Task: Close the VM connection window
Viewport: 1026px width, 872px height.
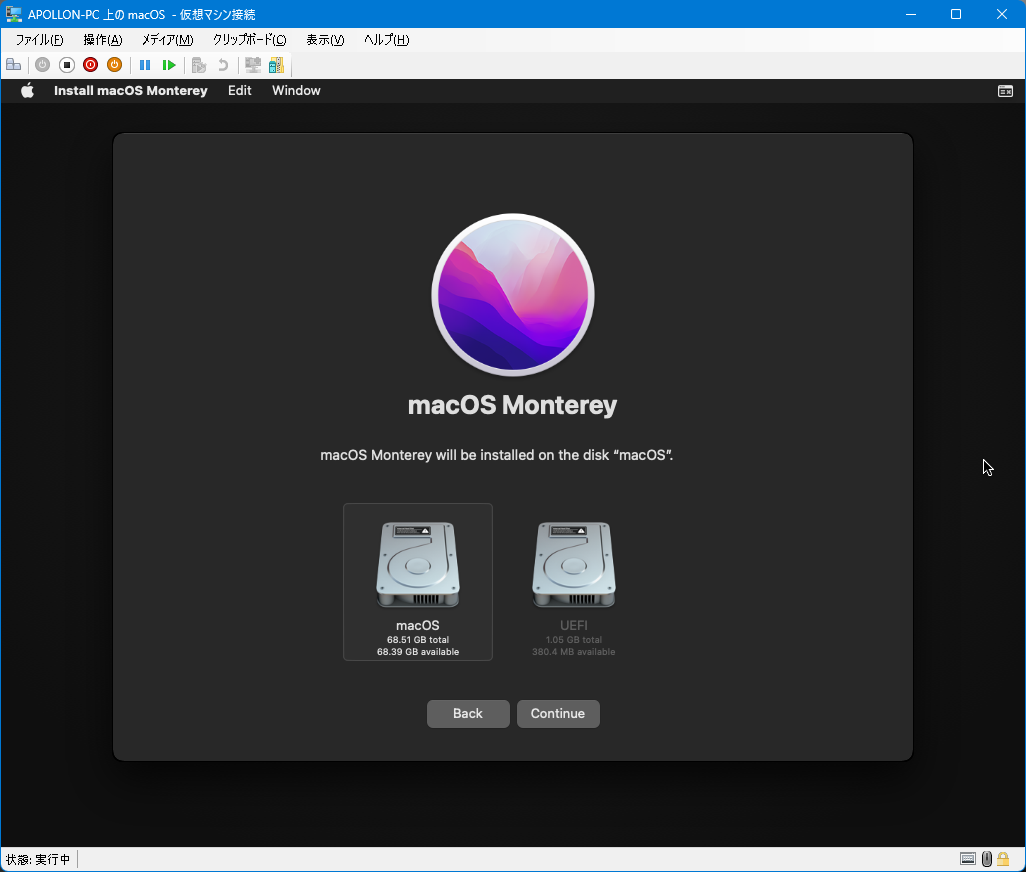Action: click(x=1002, y=14)
